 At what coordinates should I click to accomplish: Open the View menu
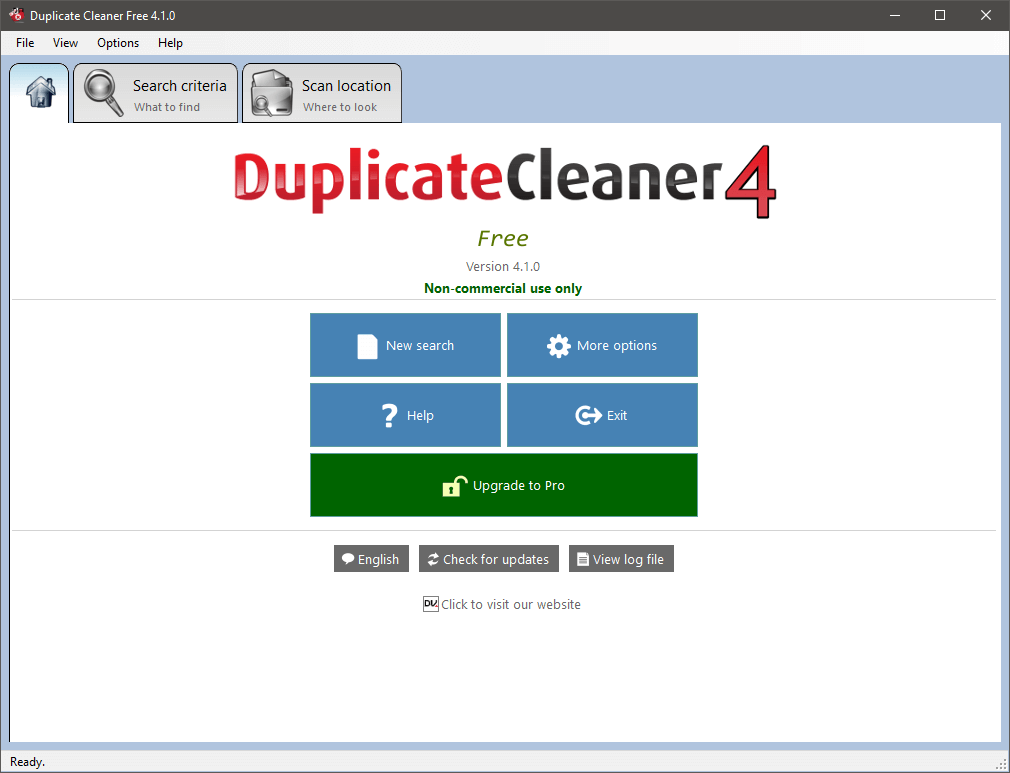(x=65, y=43)
